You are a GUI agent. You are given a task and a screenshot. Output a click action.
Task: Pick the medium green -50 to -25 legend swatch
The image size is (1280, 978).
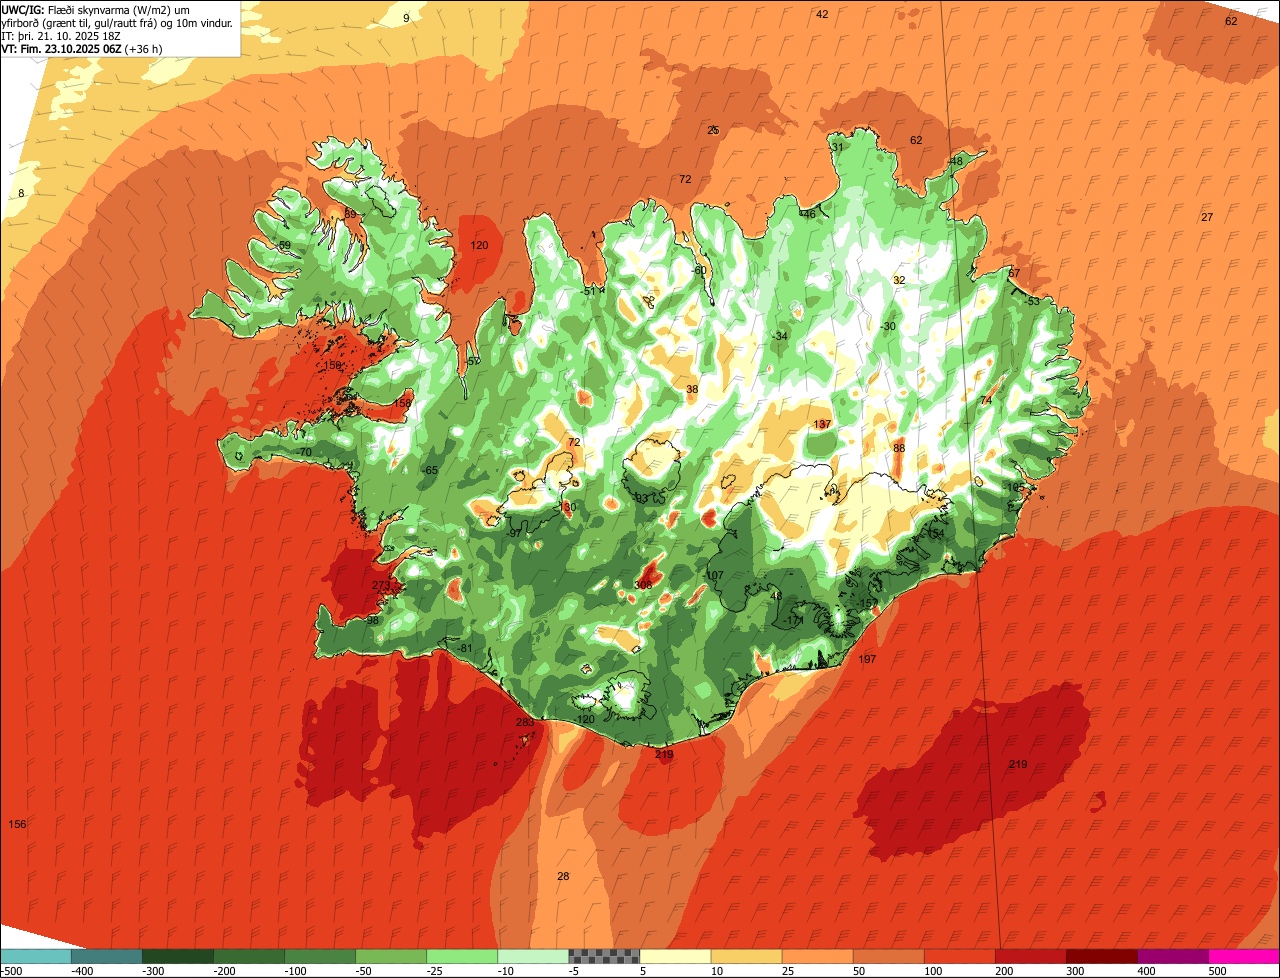pyautogui.click(x=390, y=956)
